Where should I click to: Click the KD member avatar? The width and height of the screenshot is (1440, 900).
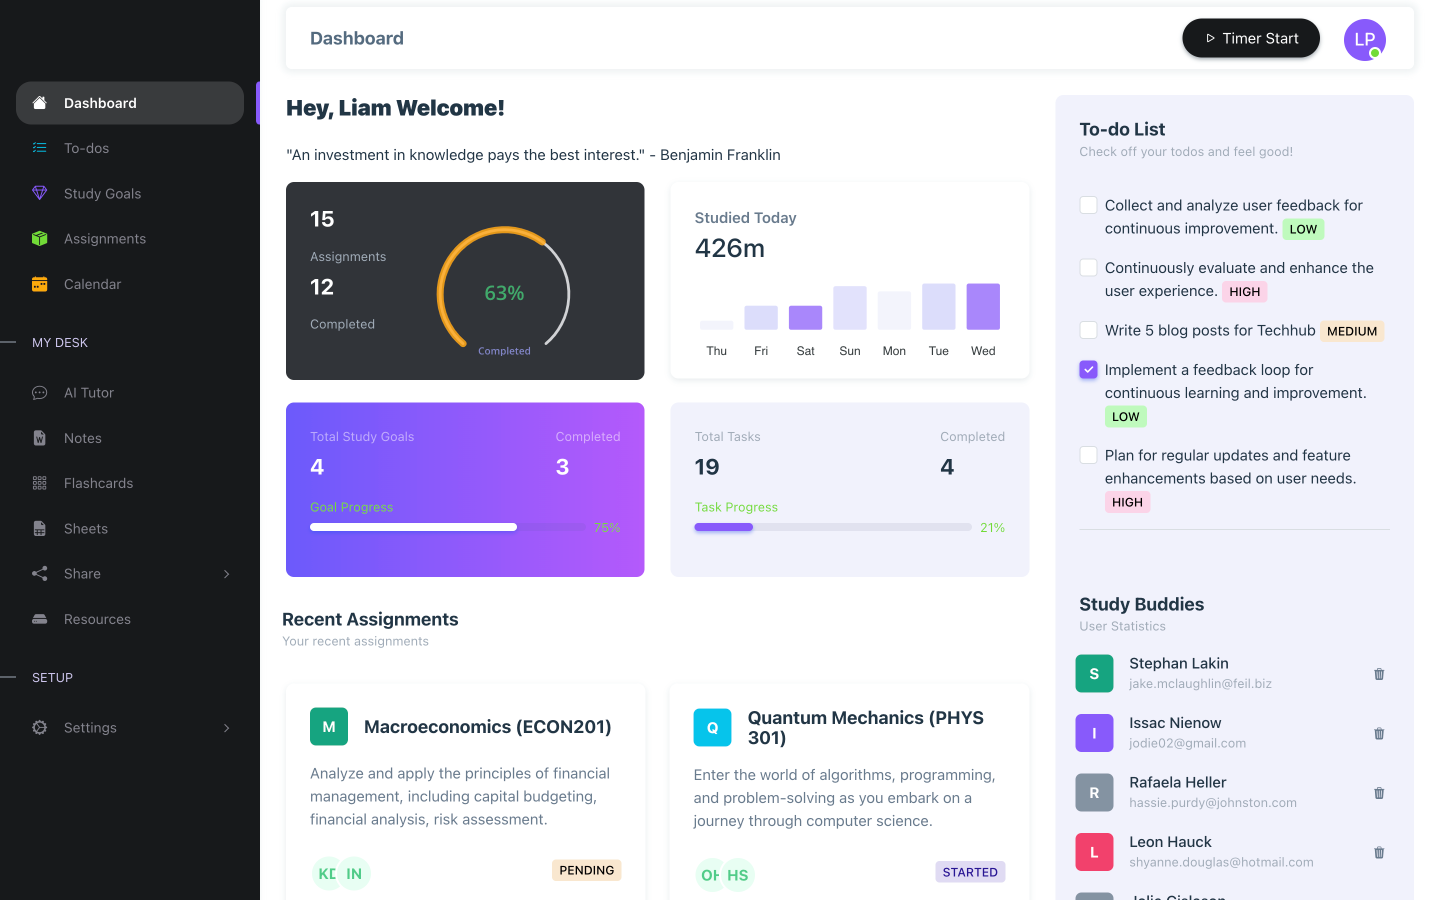tap(327, 873)
